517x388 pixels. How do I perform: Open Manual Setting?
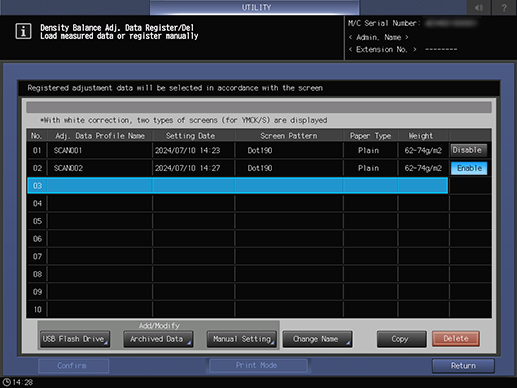pyautogui.click(x=241, y=339)
